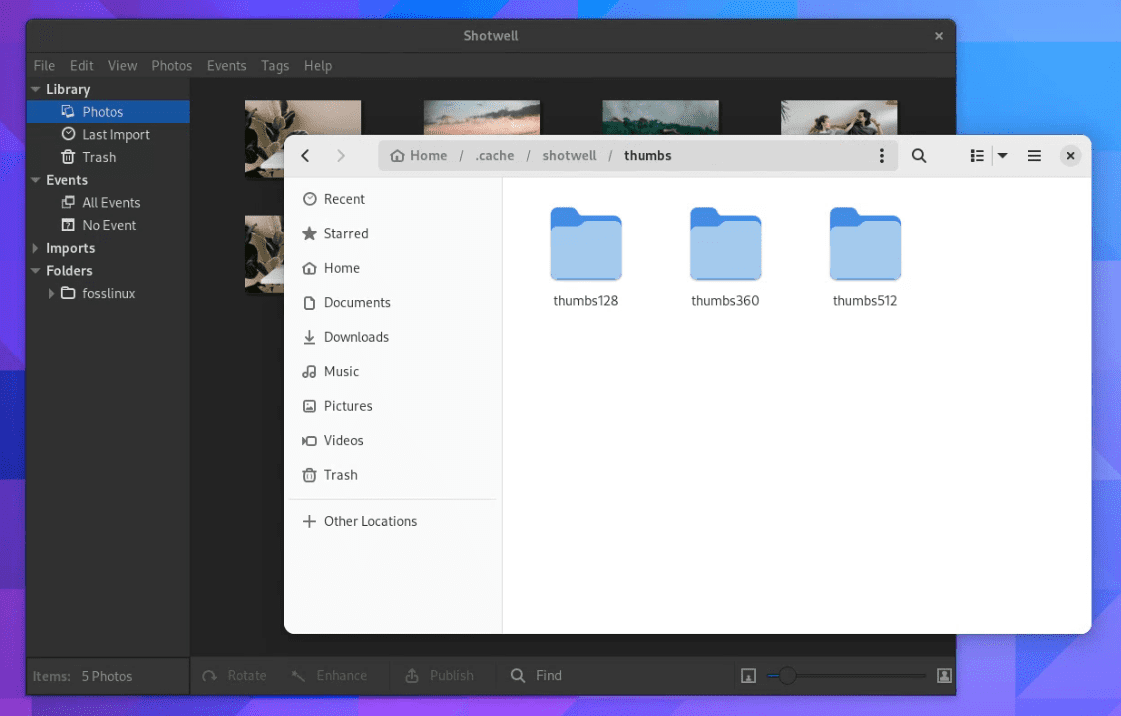Screen dimensions: 1121x716
Task: Collapse the Library section
Action: [35, 89]
